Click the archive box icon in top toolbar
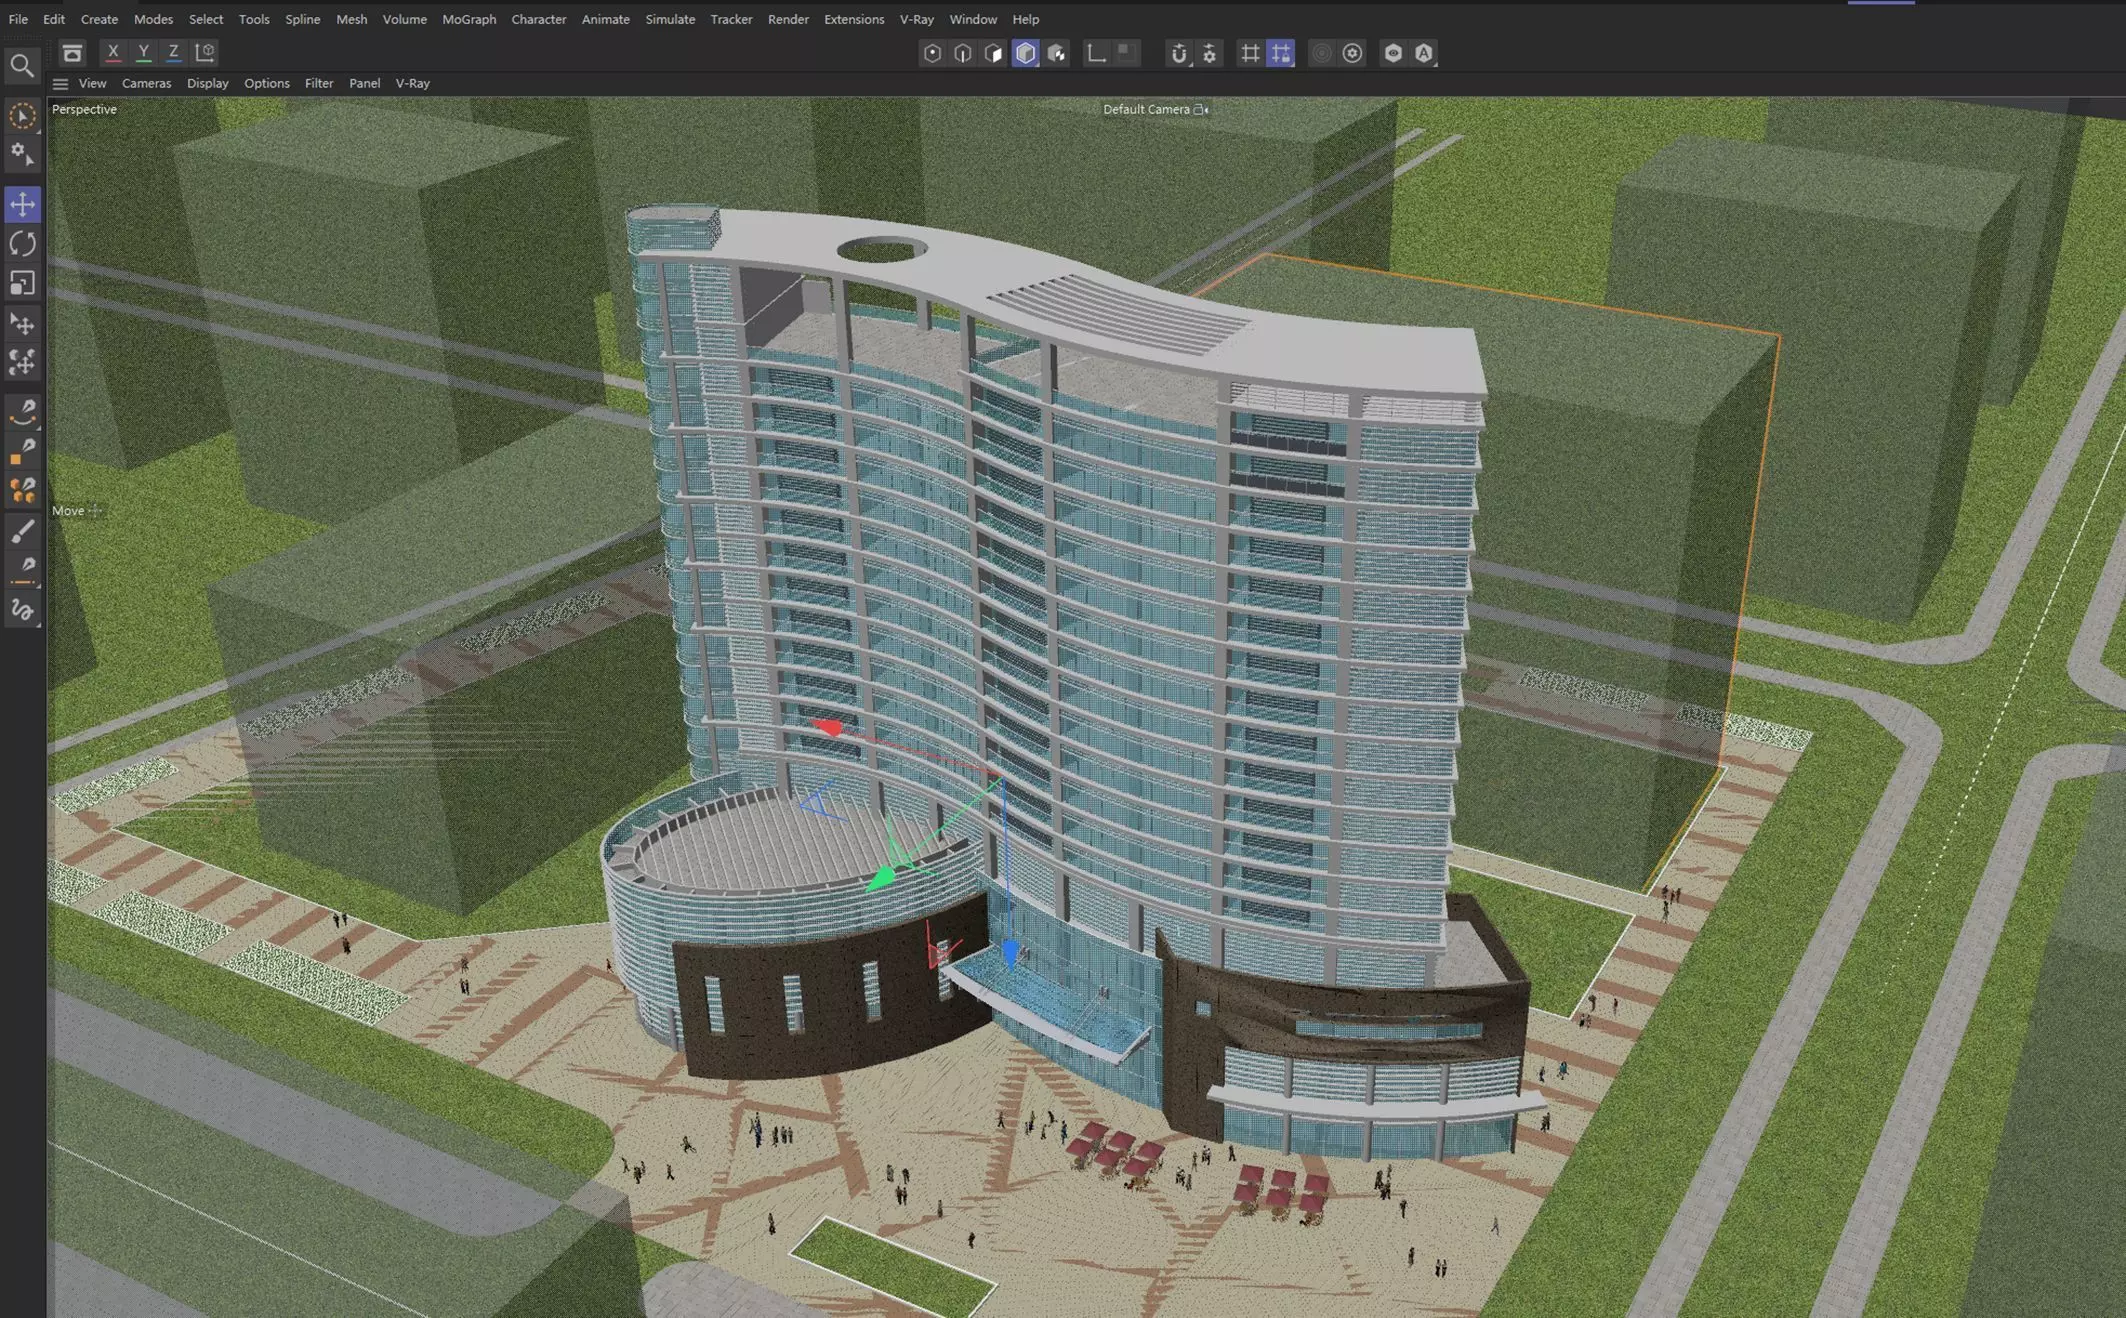The height and width of the screenshot is (1318, 2126). coord(72,53)
